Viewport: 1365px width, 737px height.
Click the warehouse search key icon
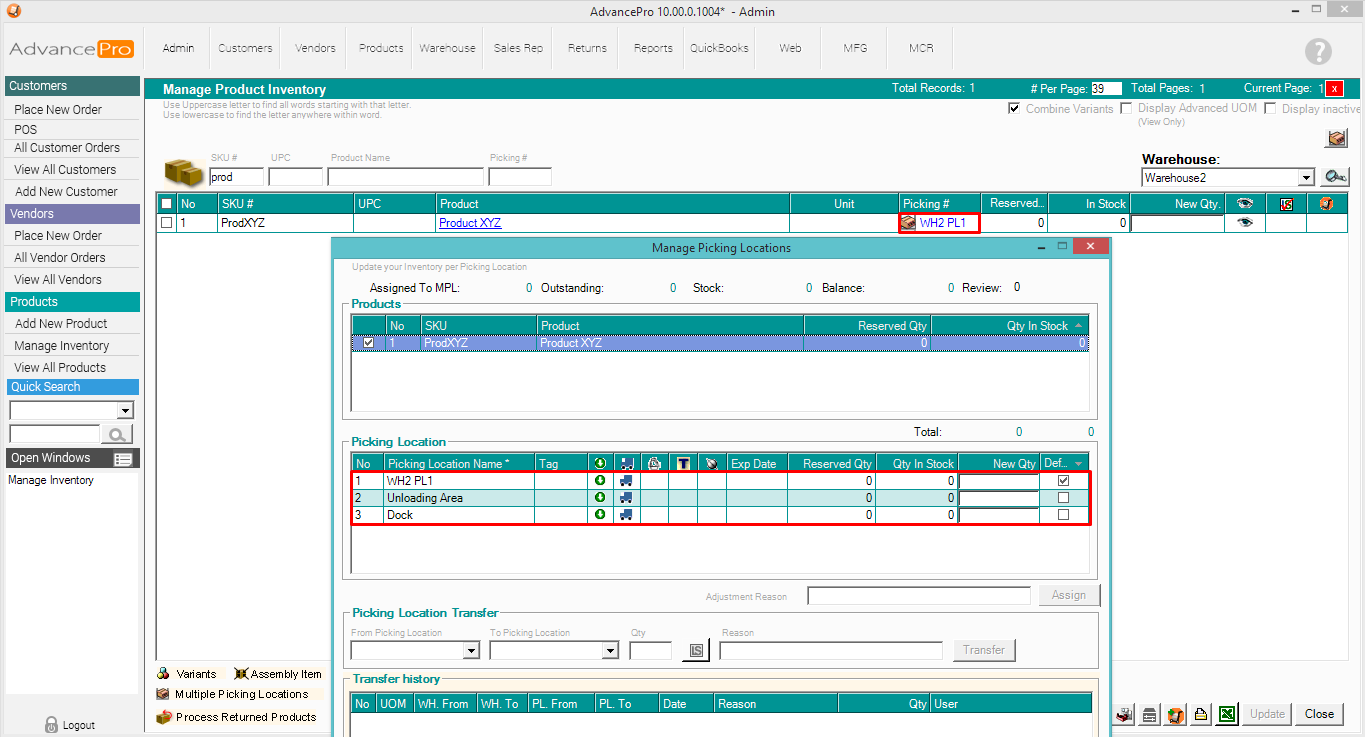[1335, 177]
